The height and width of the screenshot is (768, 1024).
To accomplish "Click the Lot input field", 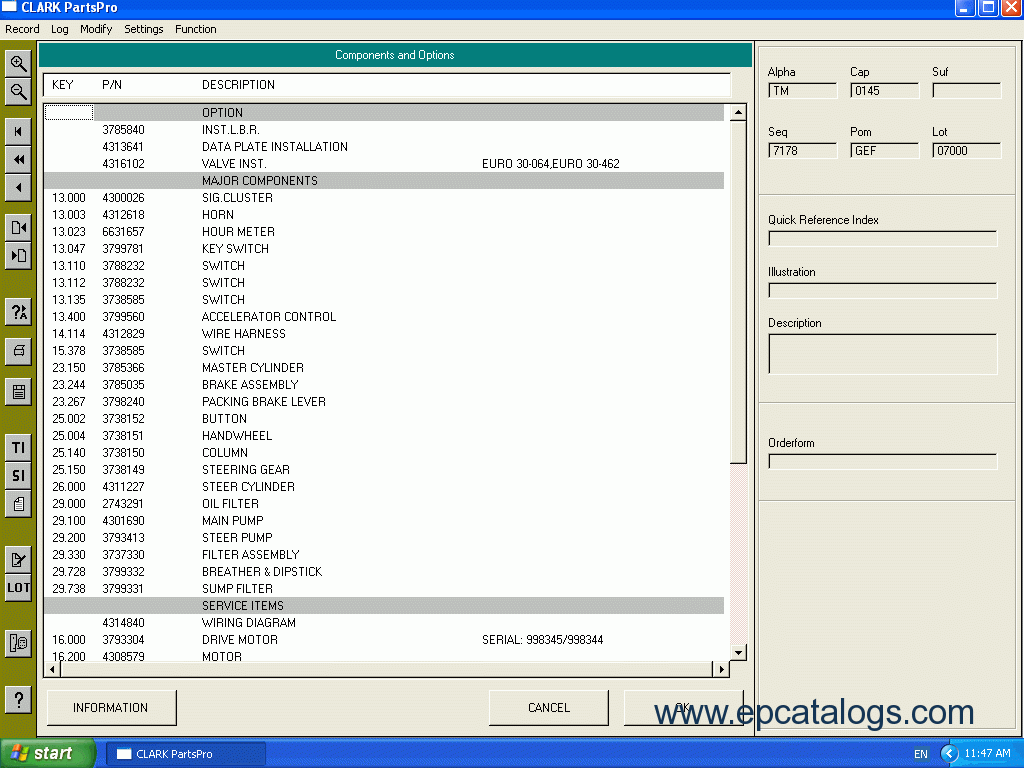I will [967, 151].
